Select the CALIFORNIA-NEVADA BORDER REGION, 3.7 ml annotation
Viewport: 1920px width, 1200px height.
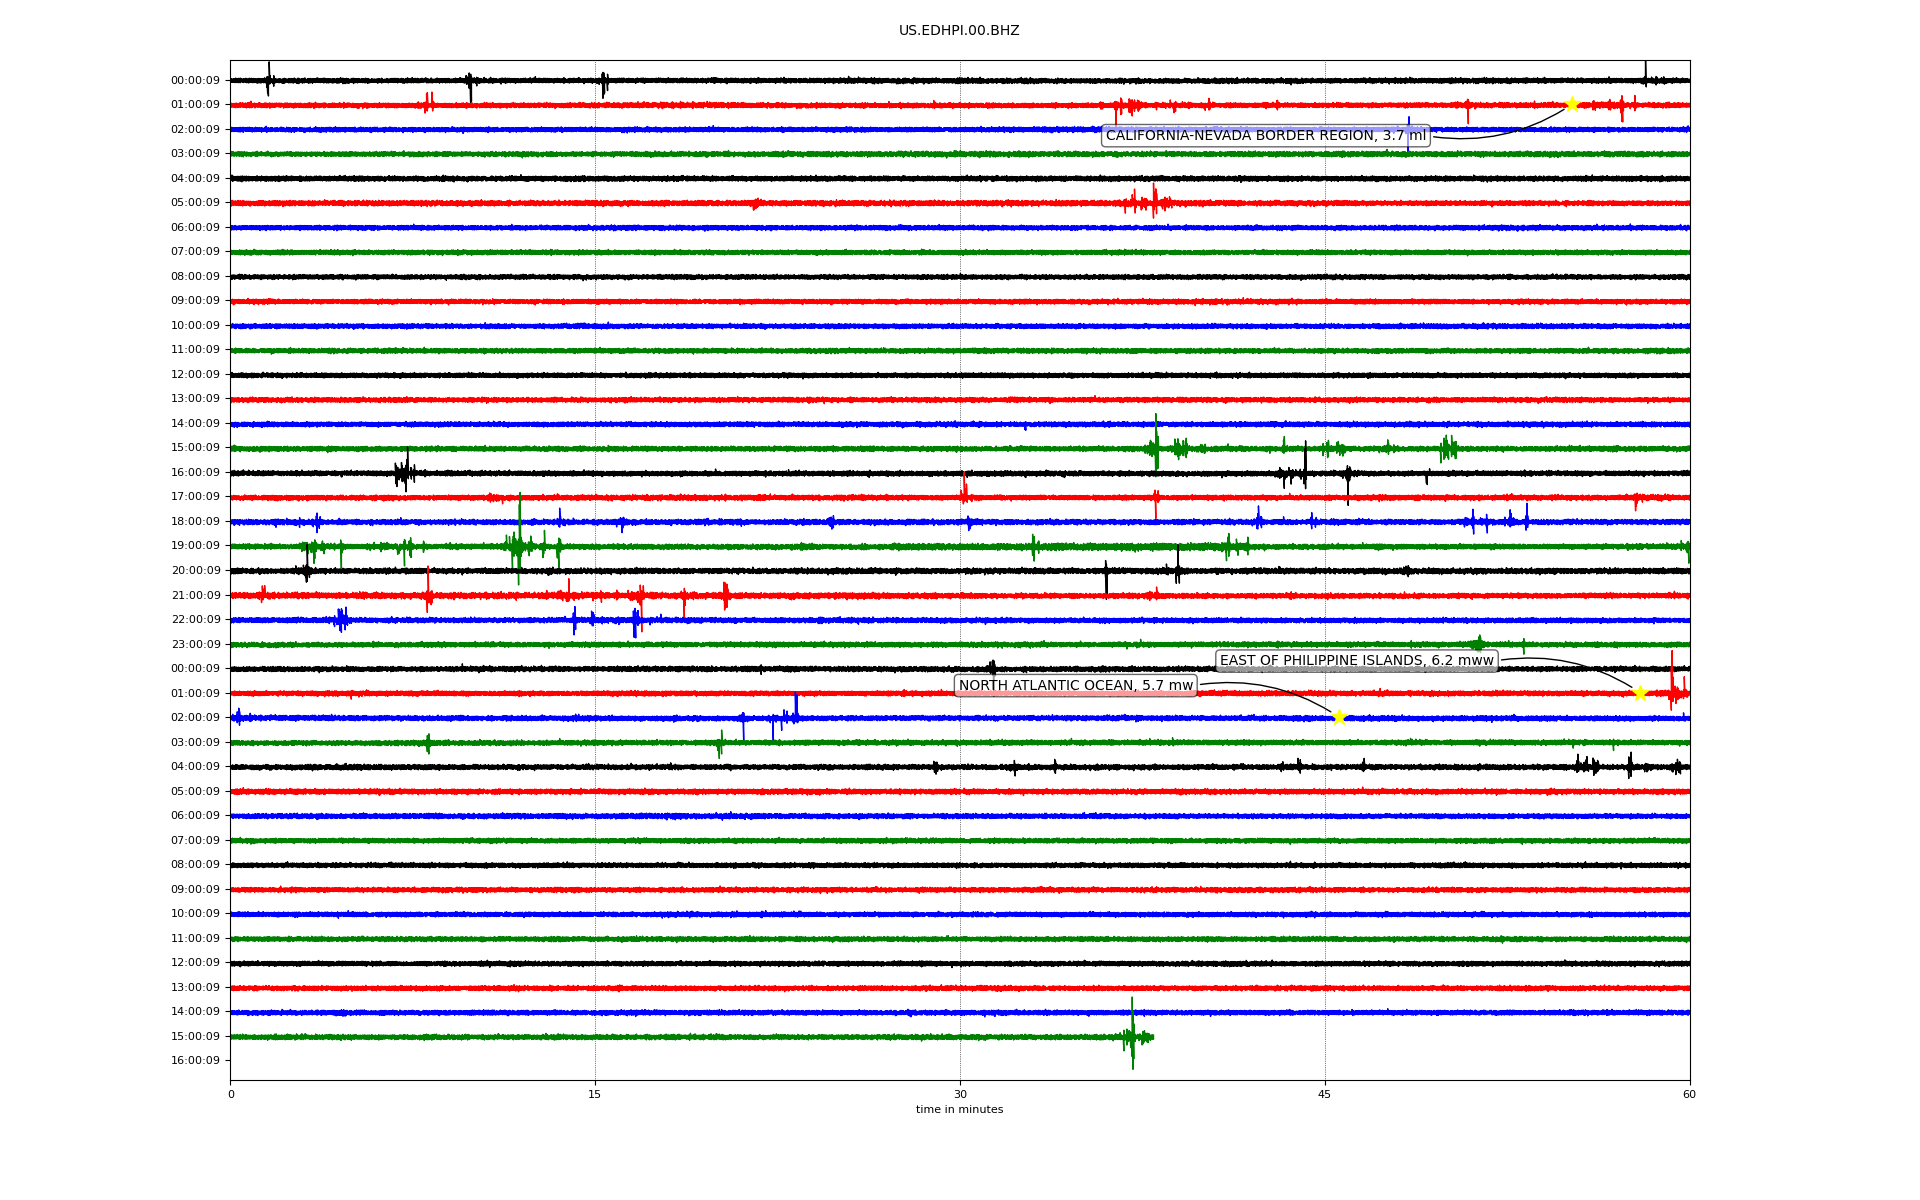pos(1266,136)
